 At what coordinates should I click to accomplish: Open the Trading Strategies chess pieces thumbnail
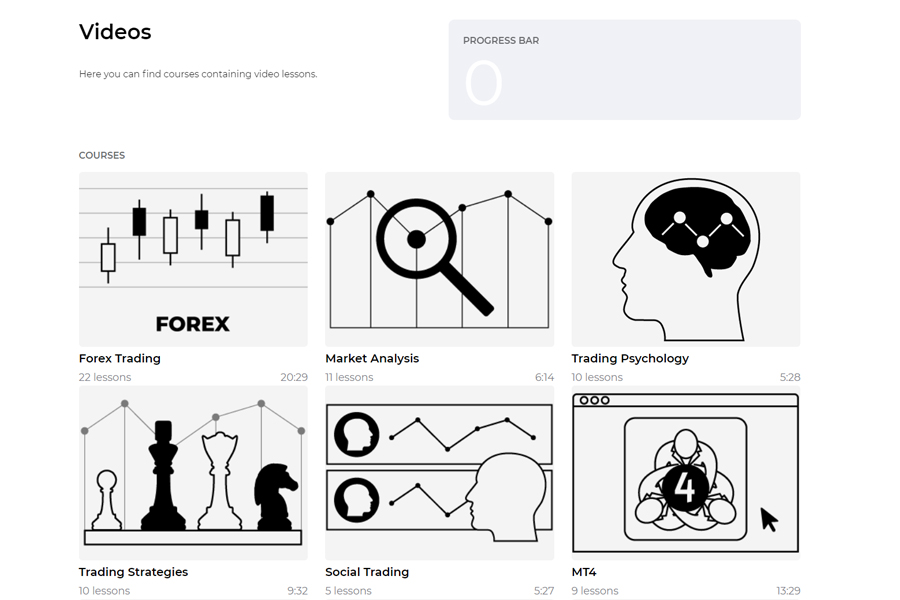point(193,473)
